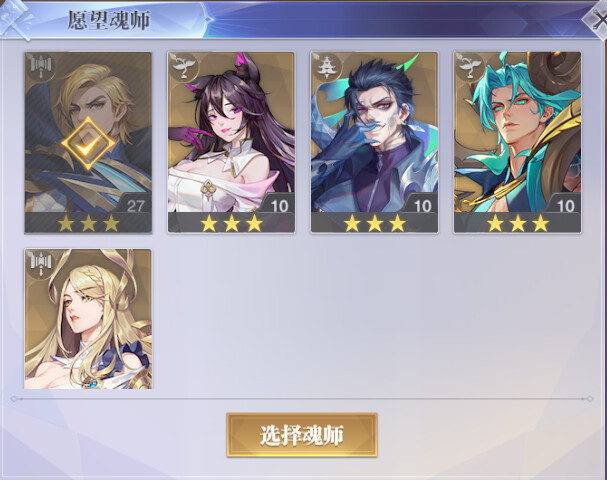Click the 10 badge on cat-eared girl card

pos(279,206)
